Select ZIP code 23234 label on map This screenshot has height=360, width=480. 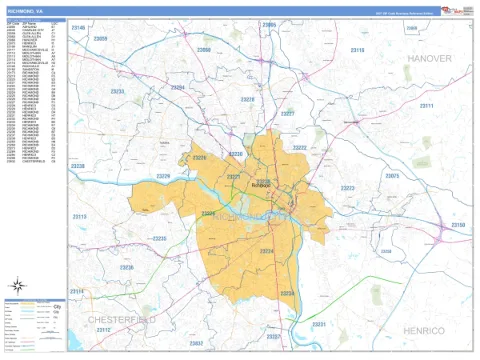pos(287,294)
